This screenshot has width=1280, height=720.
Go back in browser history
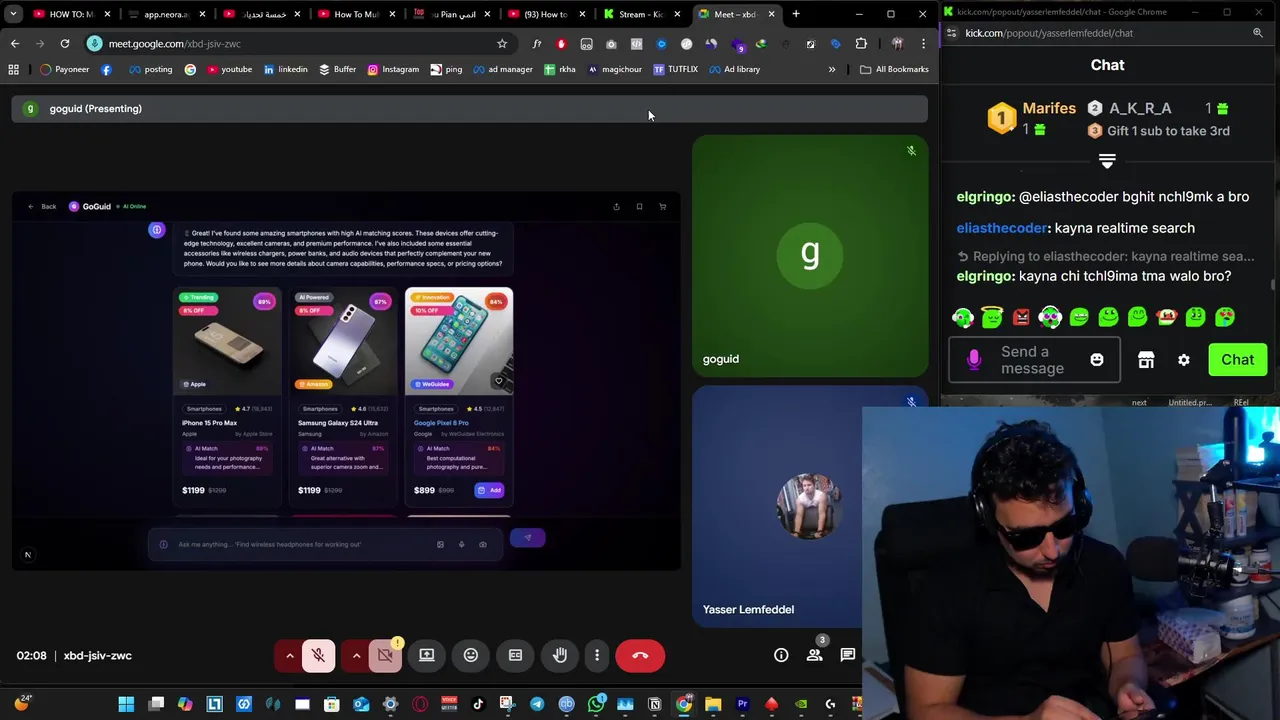pyautogui.click(x=15, y=44)
